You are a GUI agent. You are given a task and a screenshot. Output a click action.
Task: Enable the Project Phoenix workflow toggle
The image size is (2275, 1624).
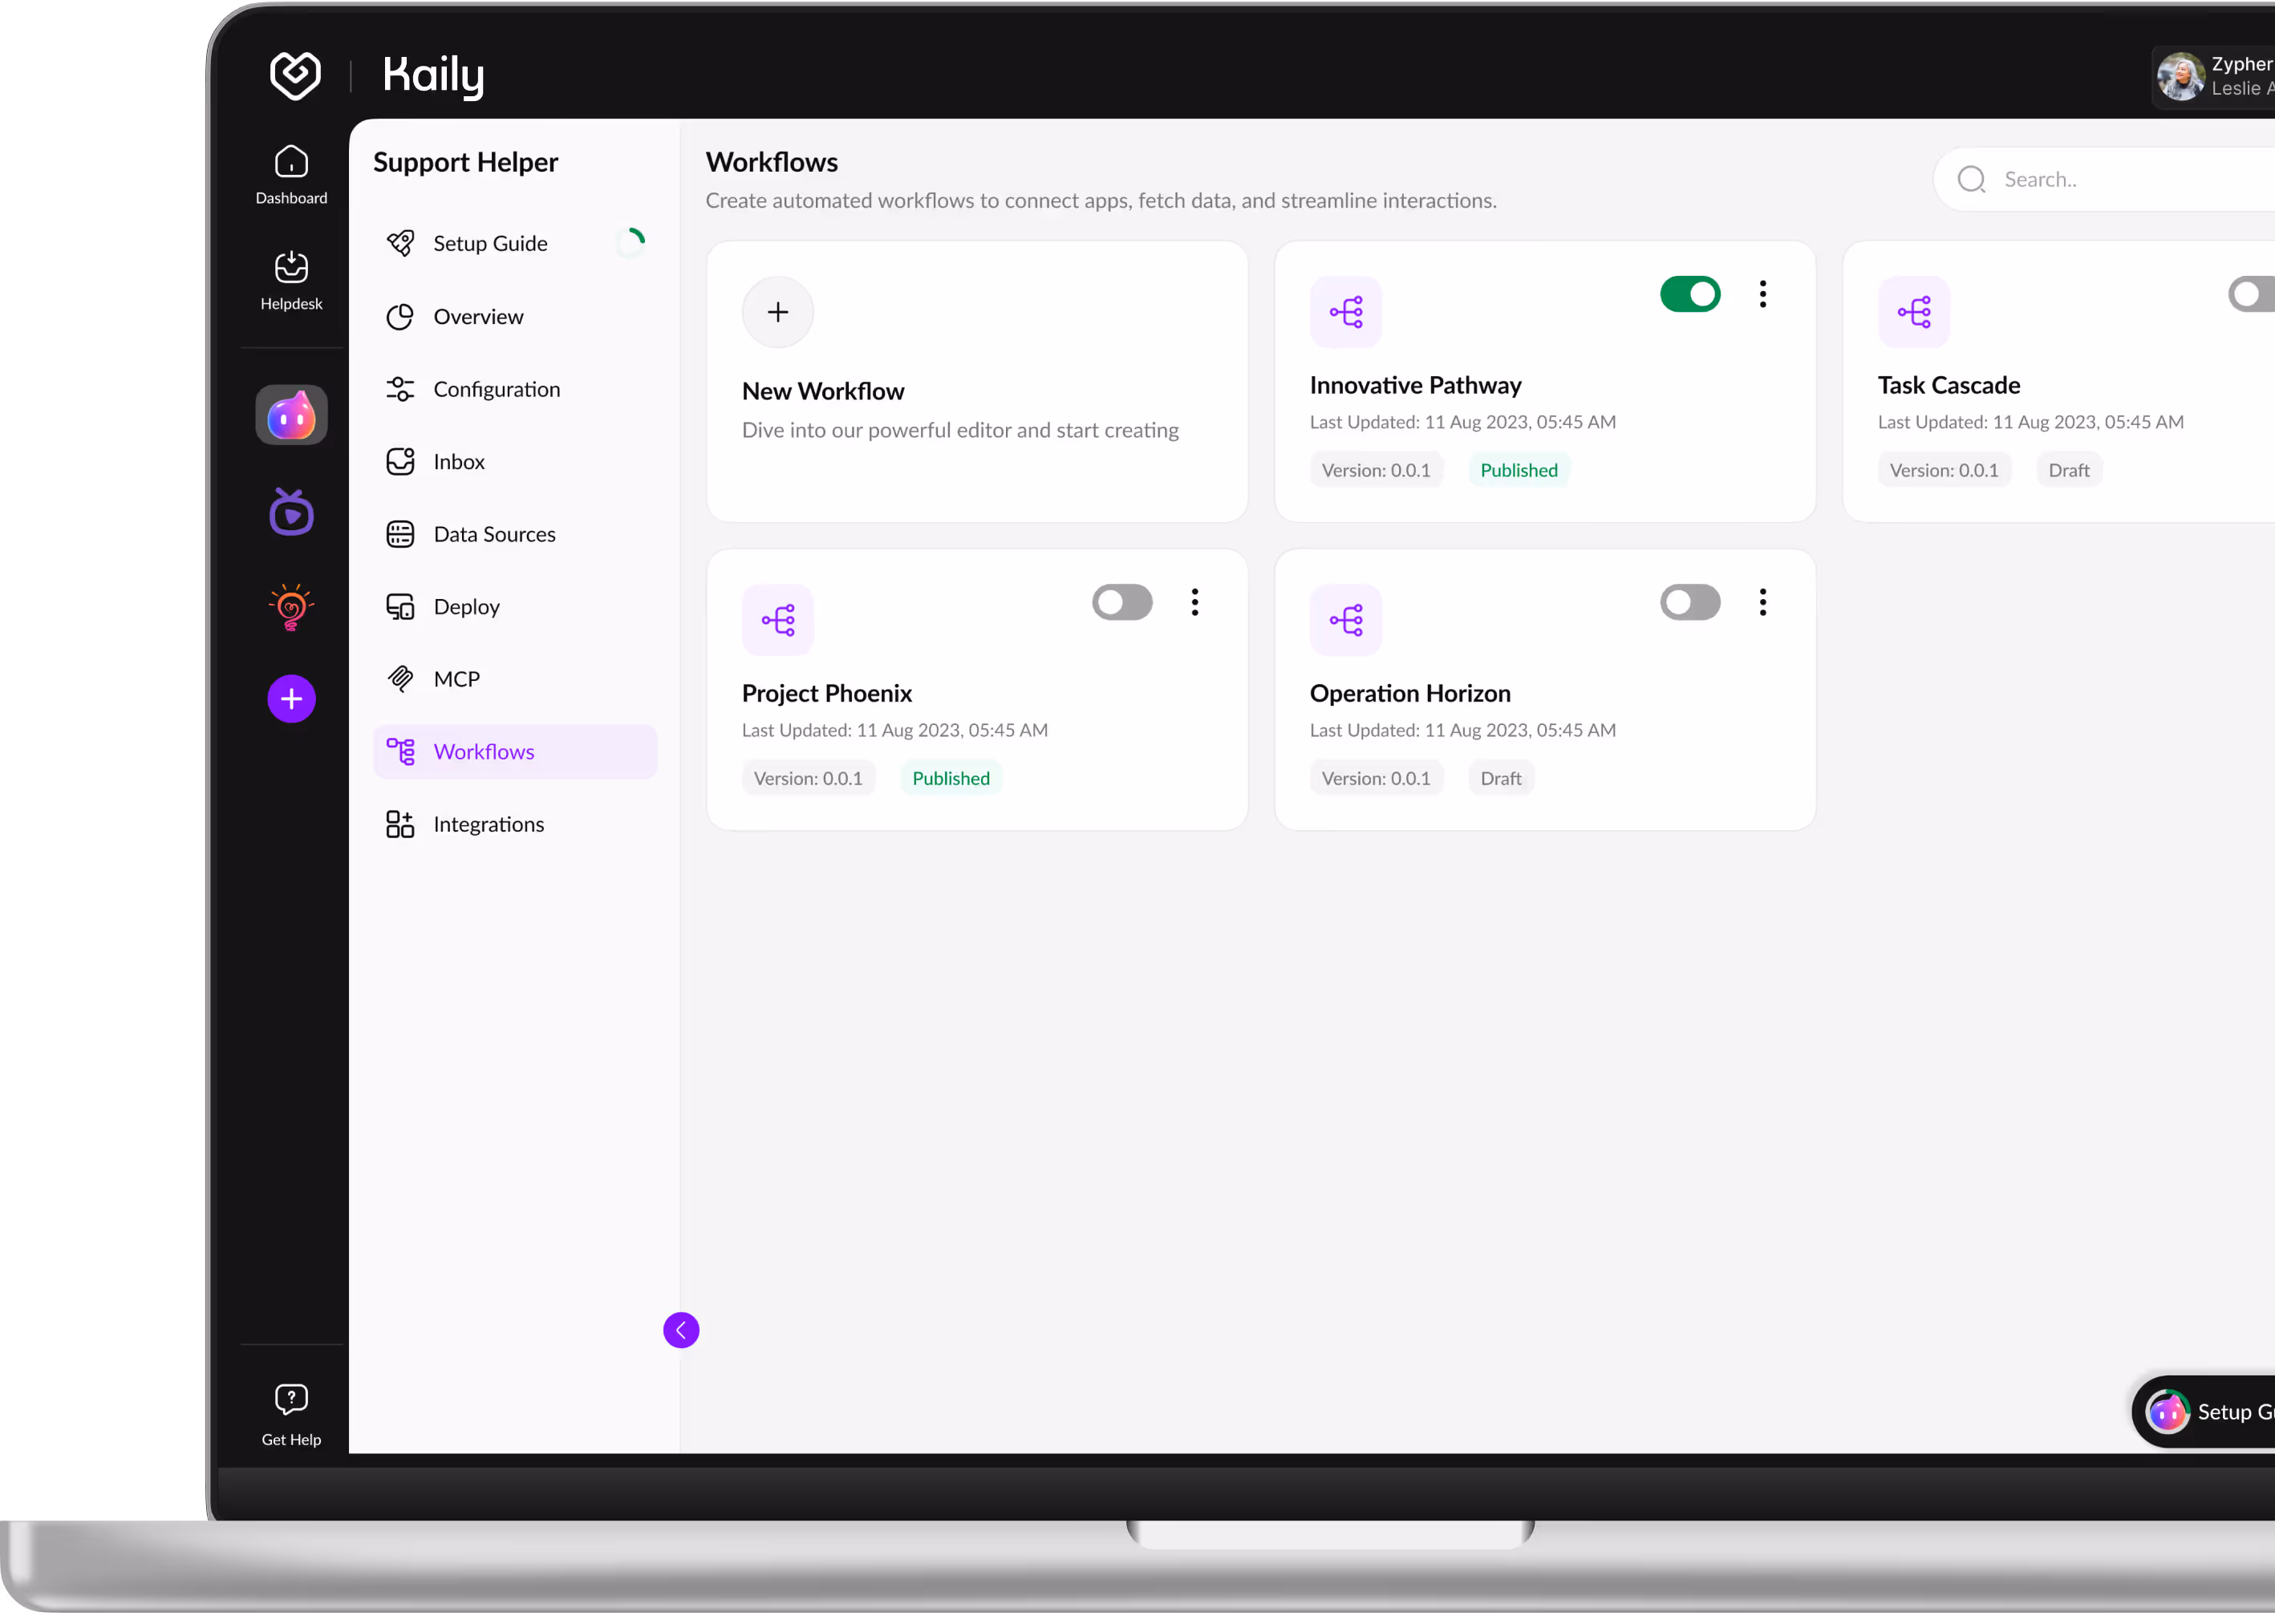[x=1121, y=602]
